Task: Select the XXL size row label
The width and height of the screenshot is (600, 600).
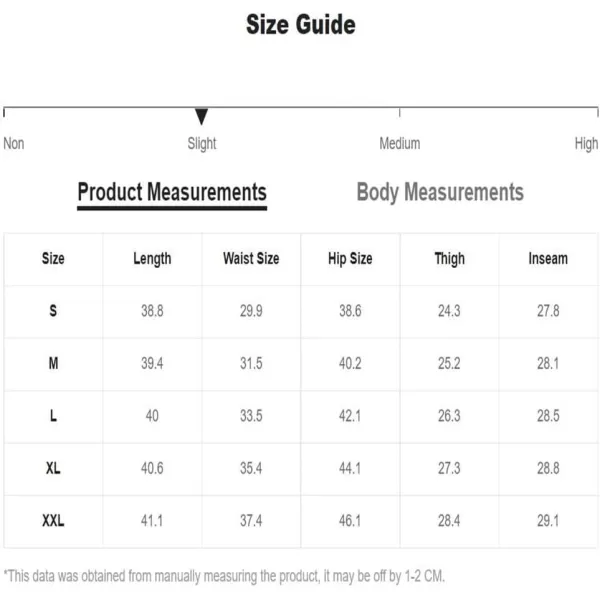Action: click(53, 521)
